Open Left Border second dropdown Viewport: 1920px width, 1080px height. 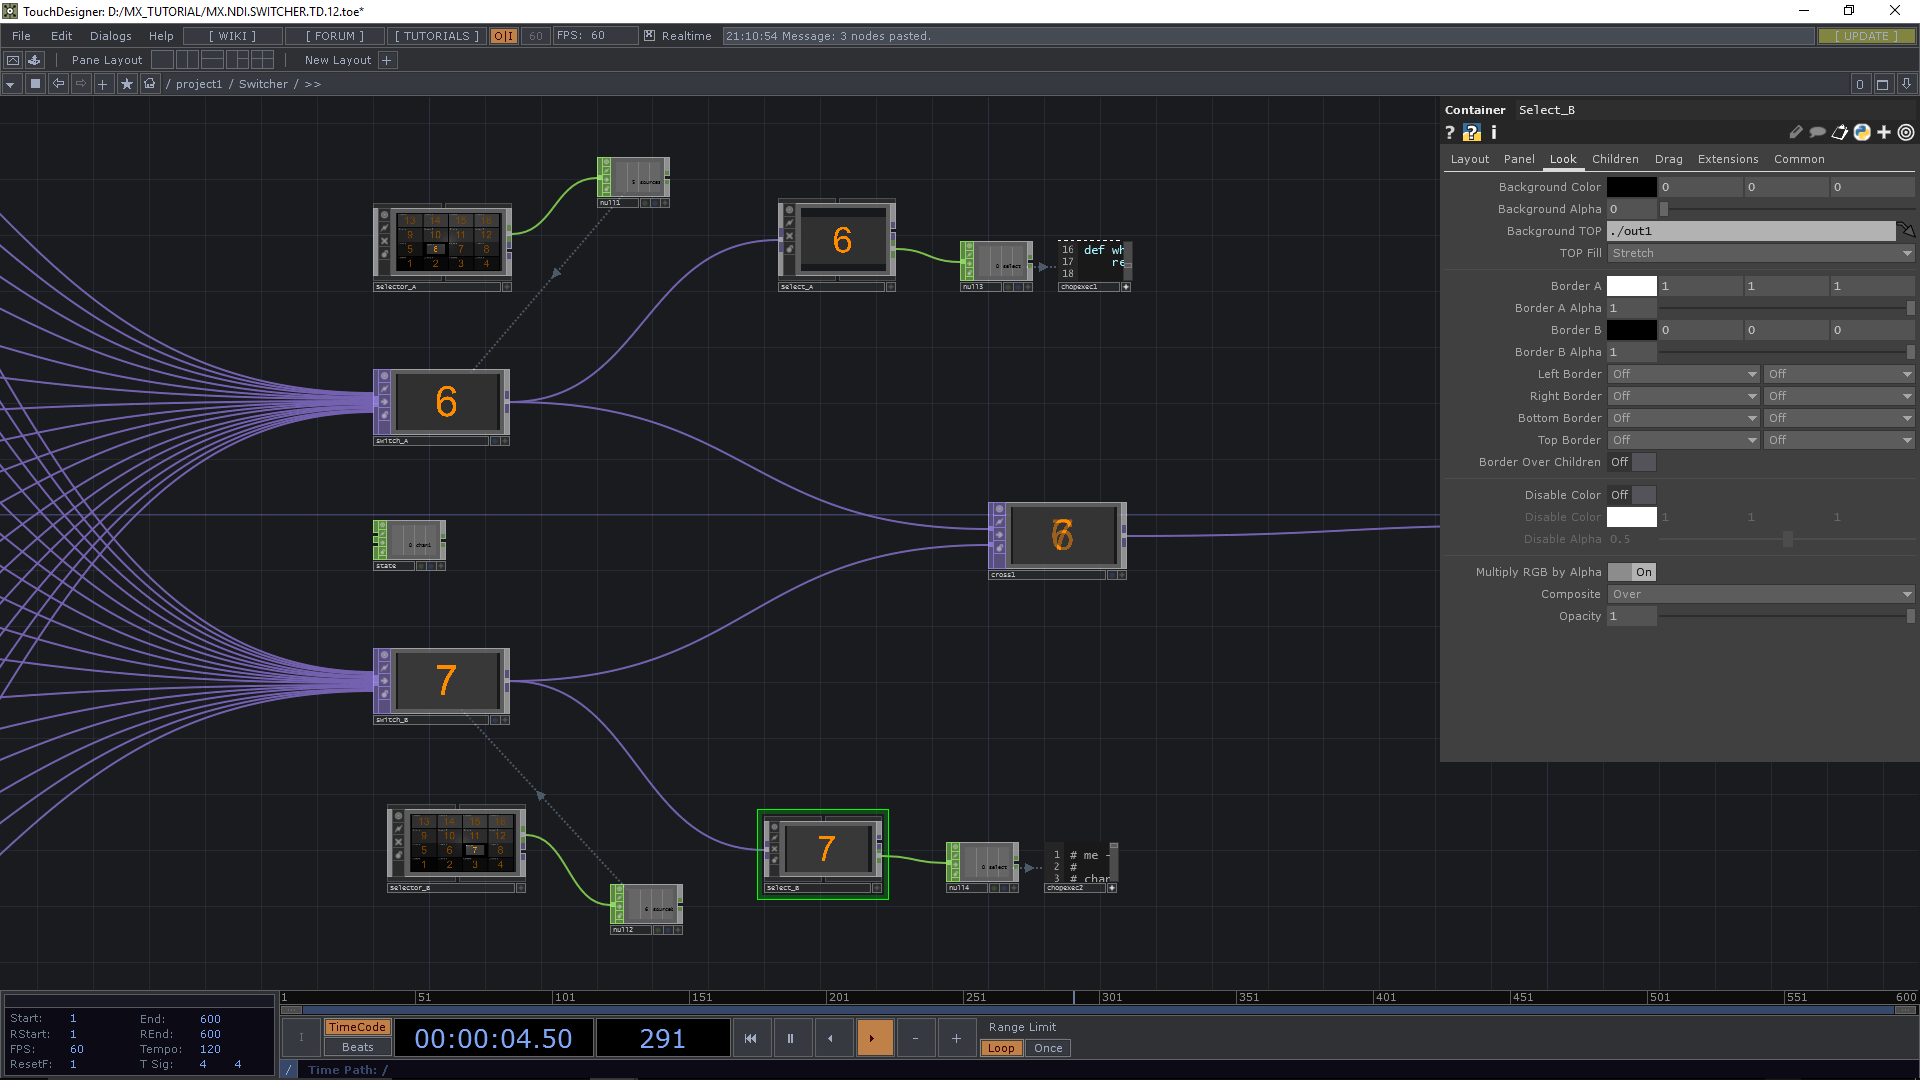coord(1839,374)
